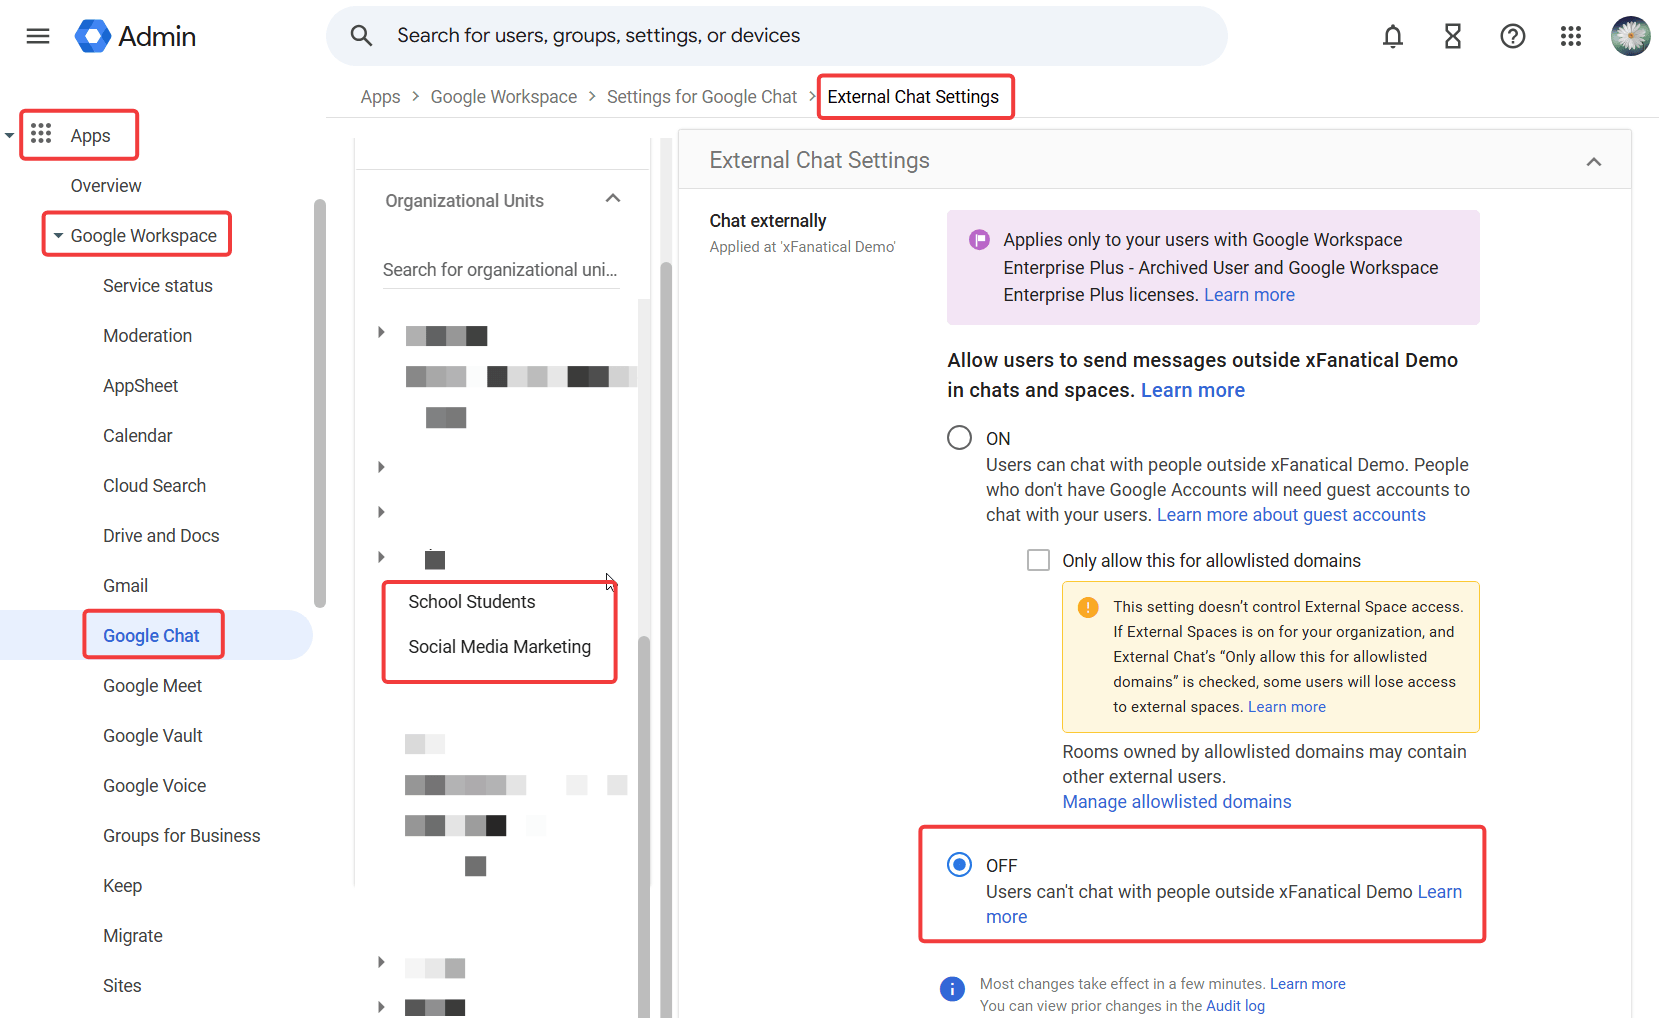
Task: Open the main hamburger menu
Action: [x=38, y=36]
